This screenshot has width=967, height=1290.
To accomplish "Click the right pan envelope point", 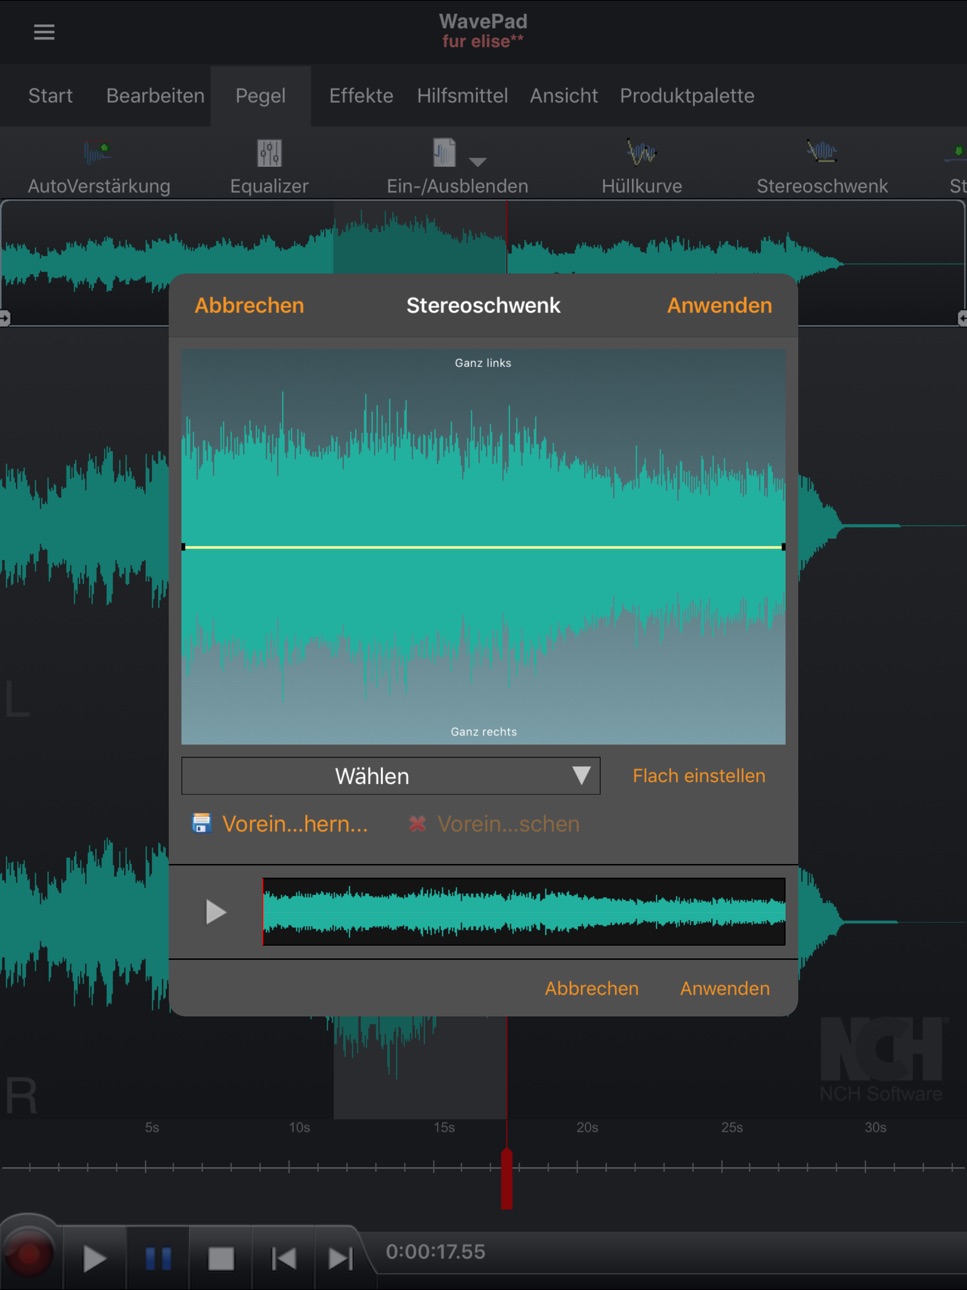I will [x=784, y=547].
